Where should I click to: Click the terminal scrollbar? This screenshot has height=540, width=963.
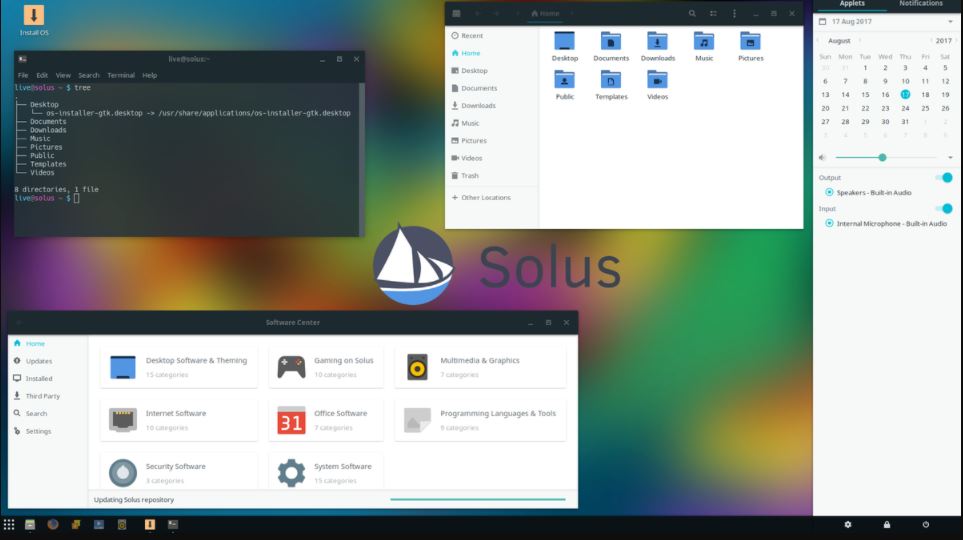[362, 160]
